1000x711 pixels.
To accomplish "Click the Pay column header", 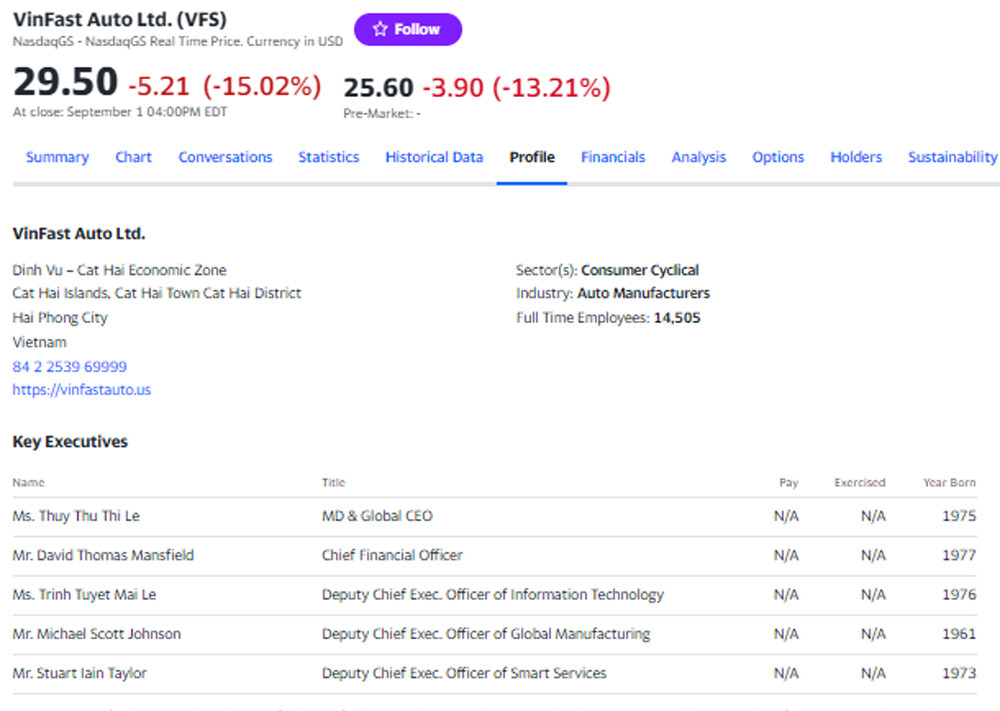I will pos(788,483).
